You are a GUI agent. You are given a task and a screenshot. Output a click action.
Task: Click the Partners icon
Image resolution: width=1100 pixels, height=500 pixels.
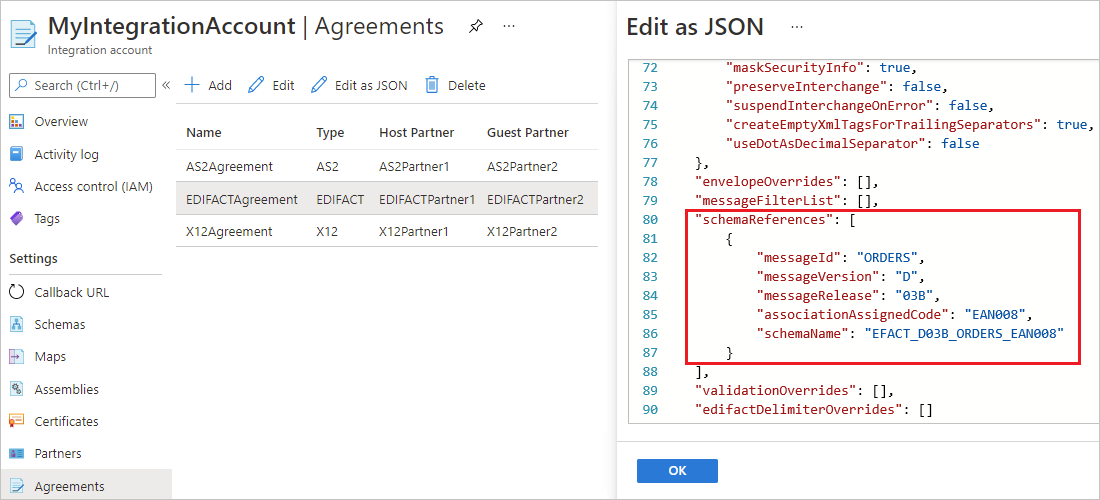(x=17, y=453)
